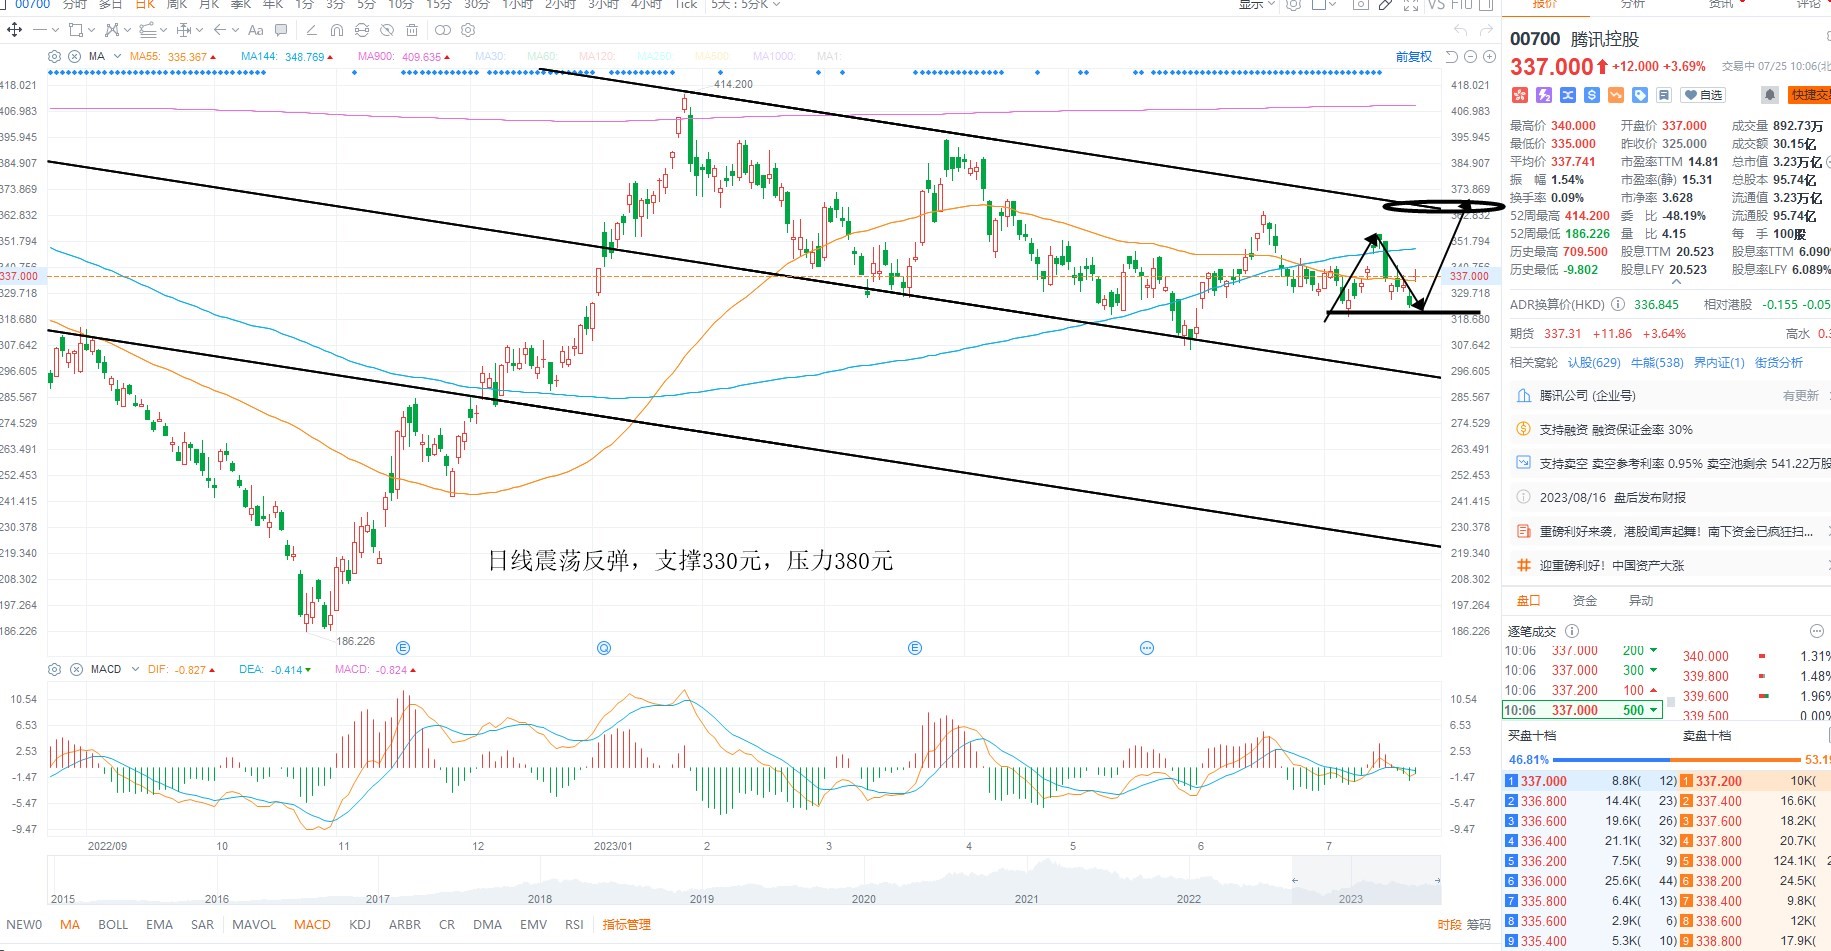Switch to 30分 chart period
This screenshot has width=1831, height=951.
477,4
